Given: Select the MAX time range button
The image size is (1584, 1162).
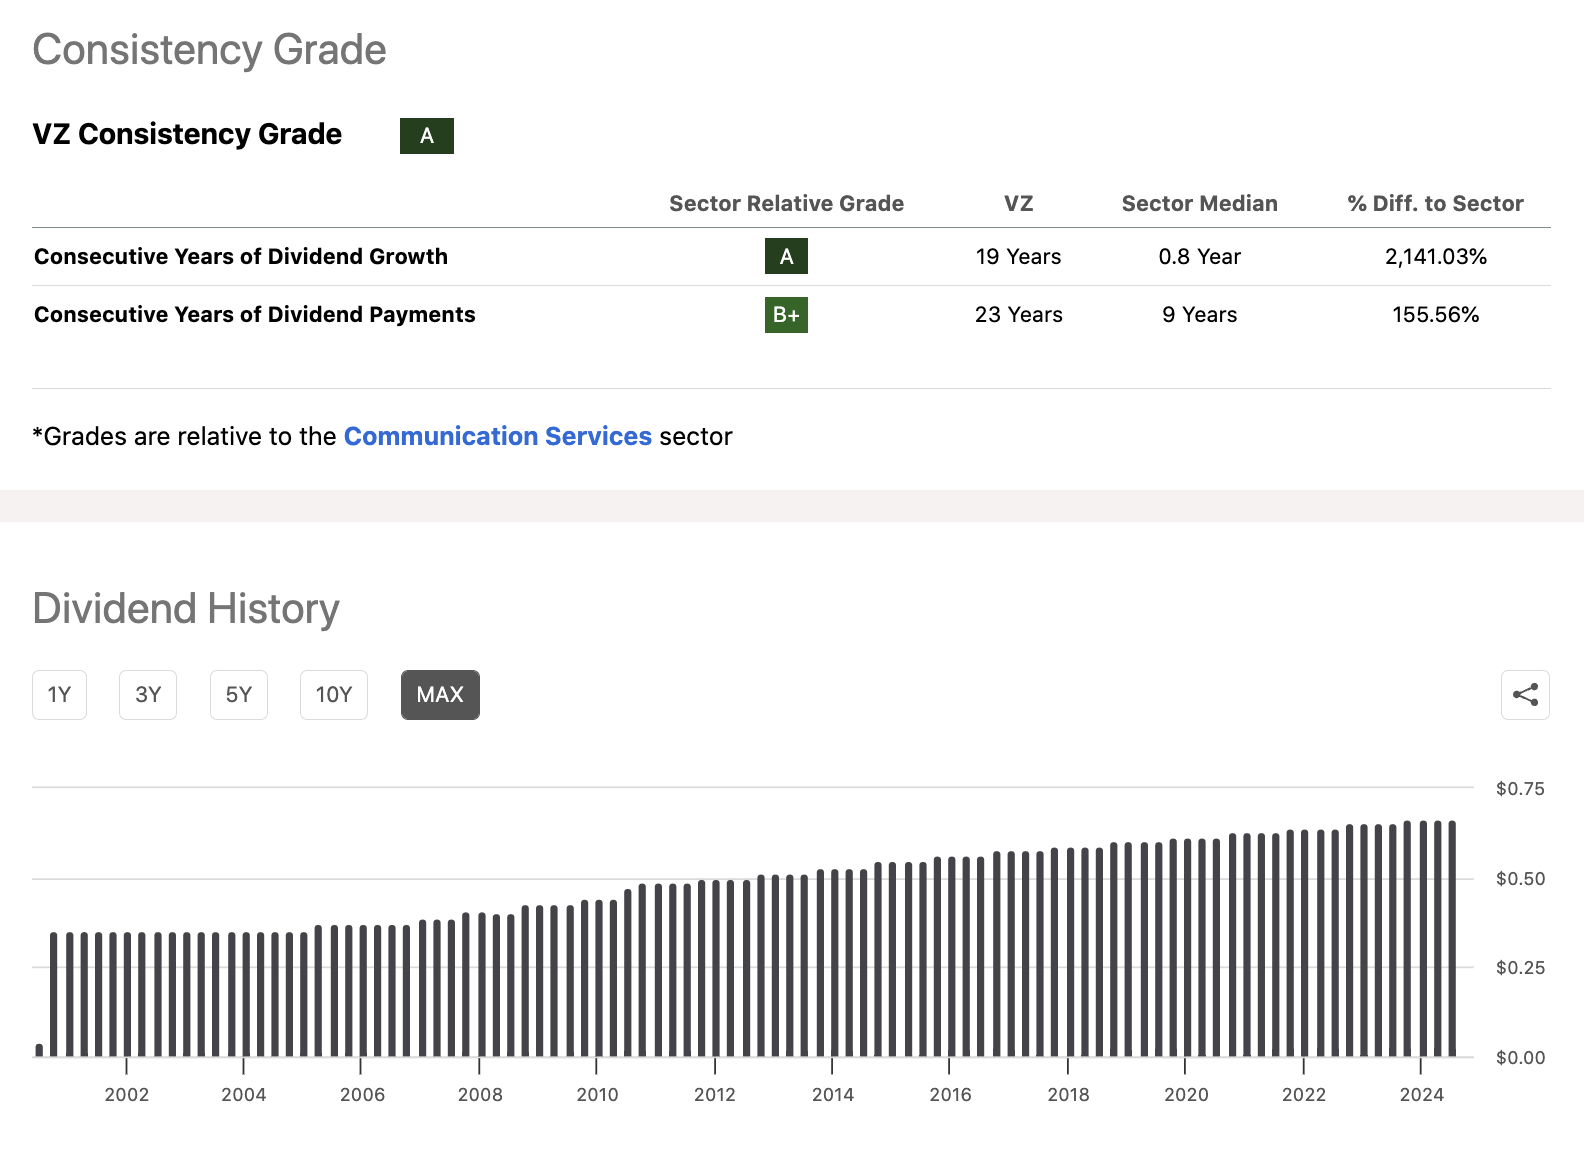Looking at the screenshot, I should coord(440,695).
